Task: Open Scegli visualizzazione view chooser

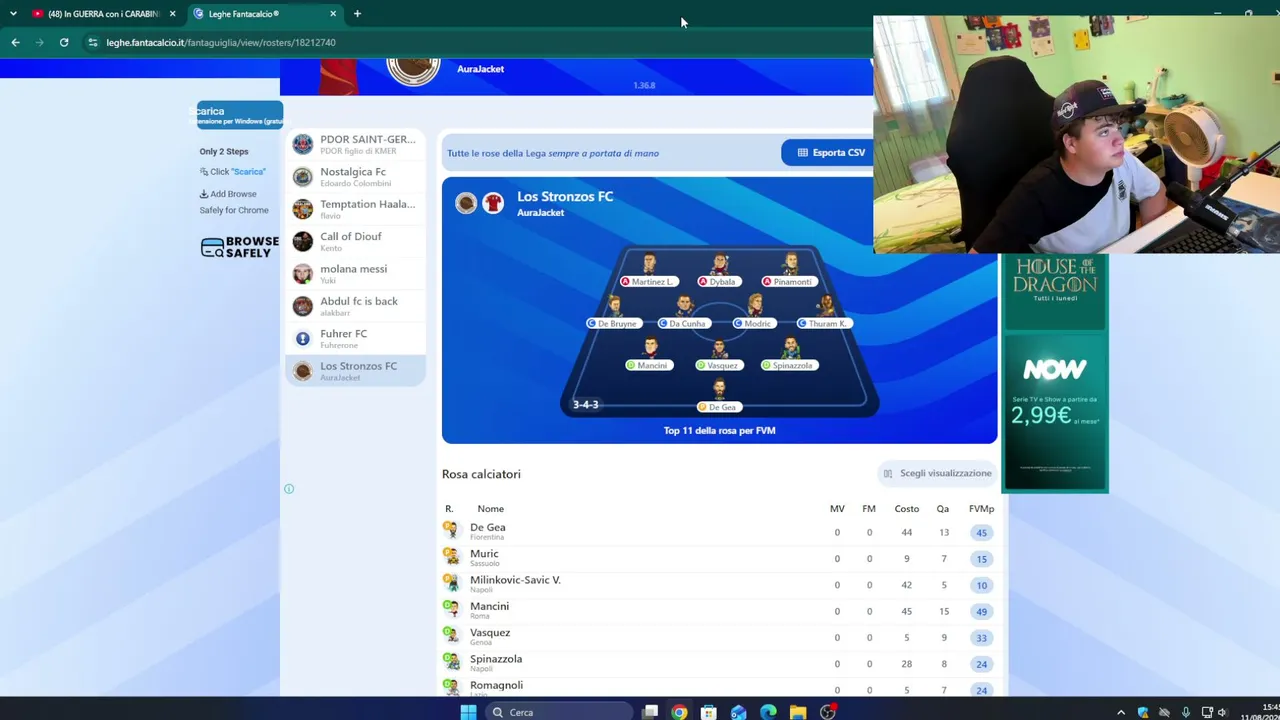Action: (937, 473)
